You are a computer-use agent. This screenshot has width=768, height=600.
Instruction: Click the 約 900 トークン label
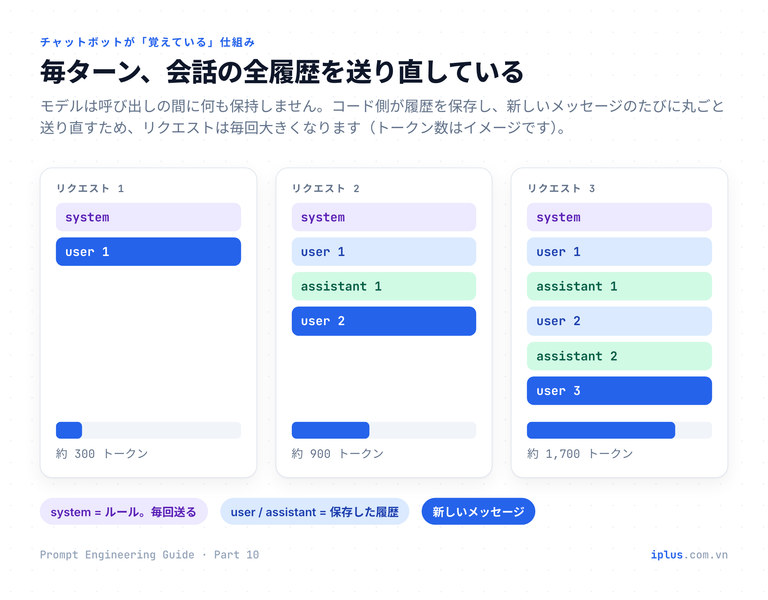click(337, 454)
